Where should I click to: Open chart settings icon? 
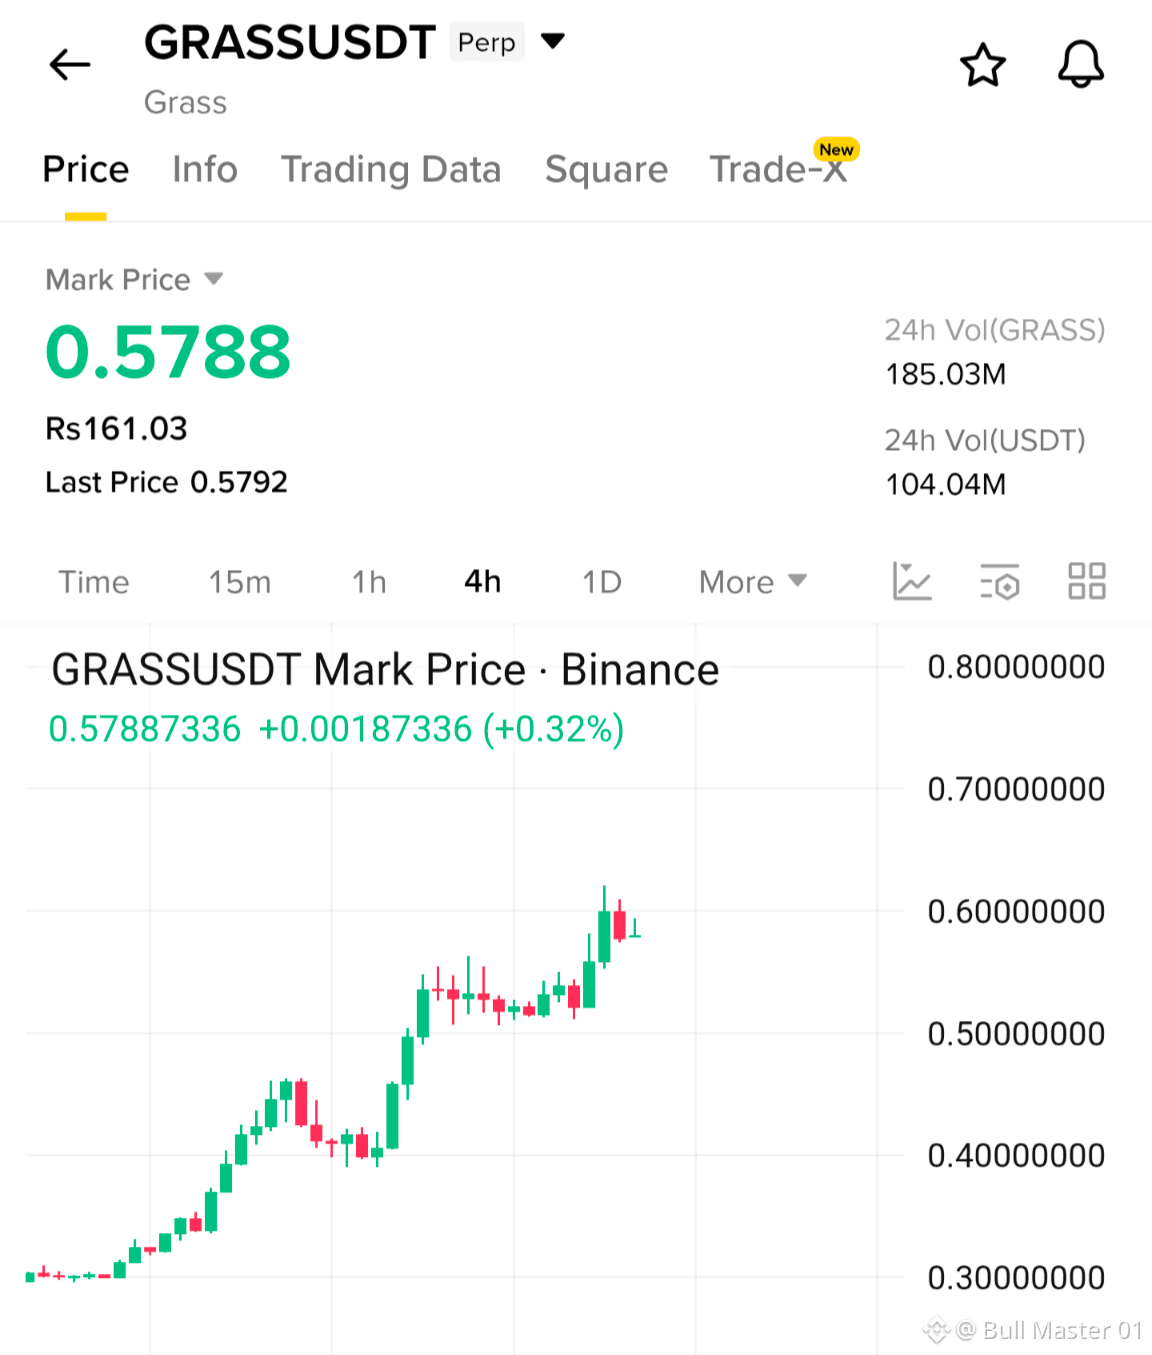(999, 581)
